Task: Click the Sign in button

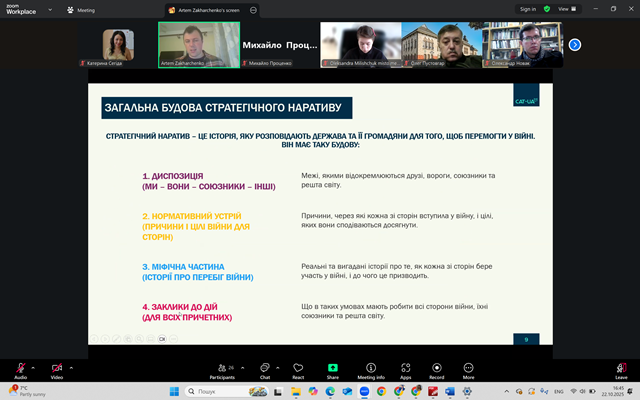Action: tap(528, 8)
